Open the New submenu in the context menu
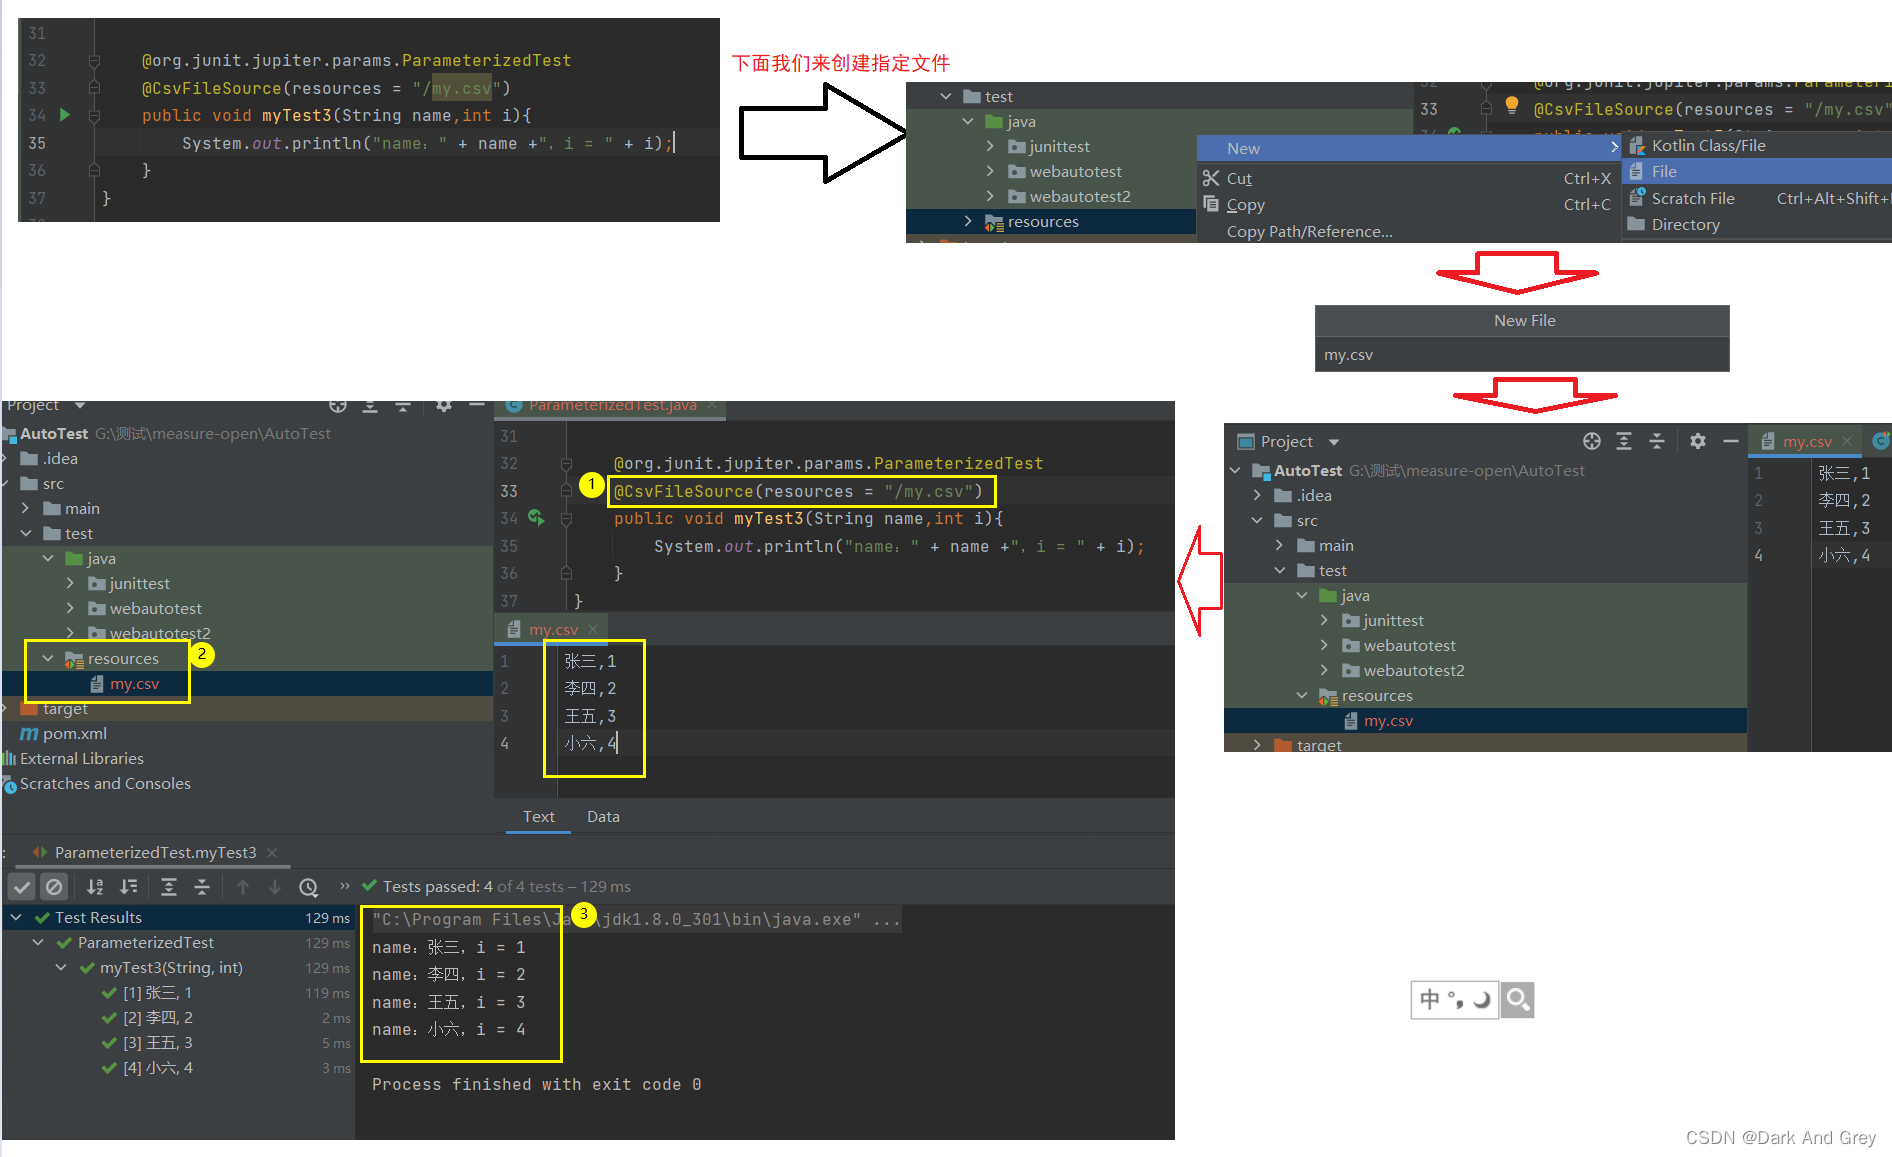Viewport: 1892px width, 1157px height. (1408, 148)
